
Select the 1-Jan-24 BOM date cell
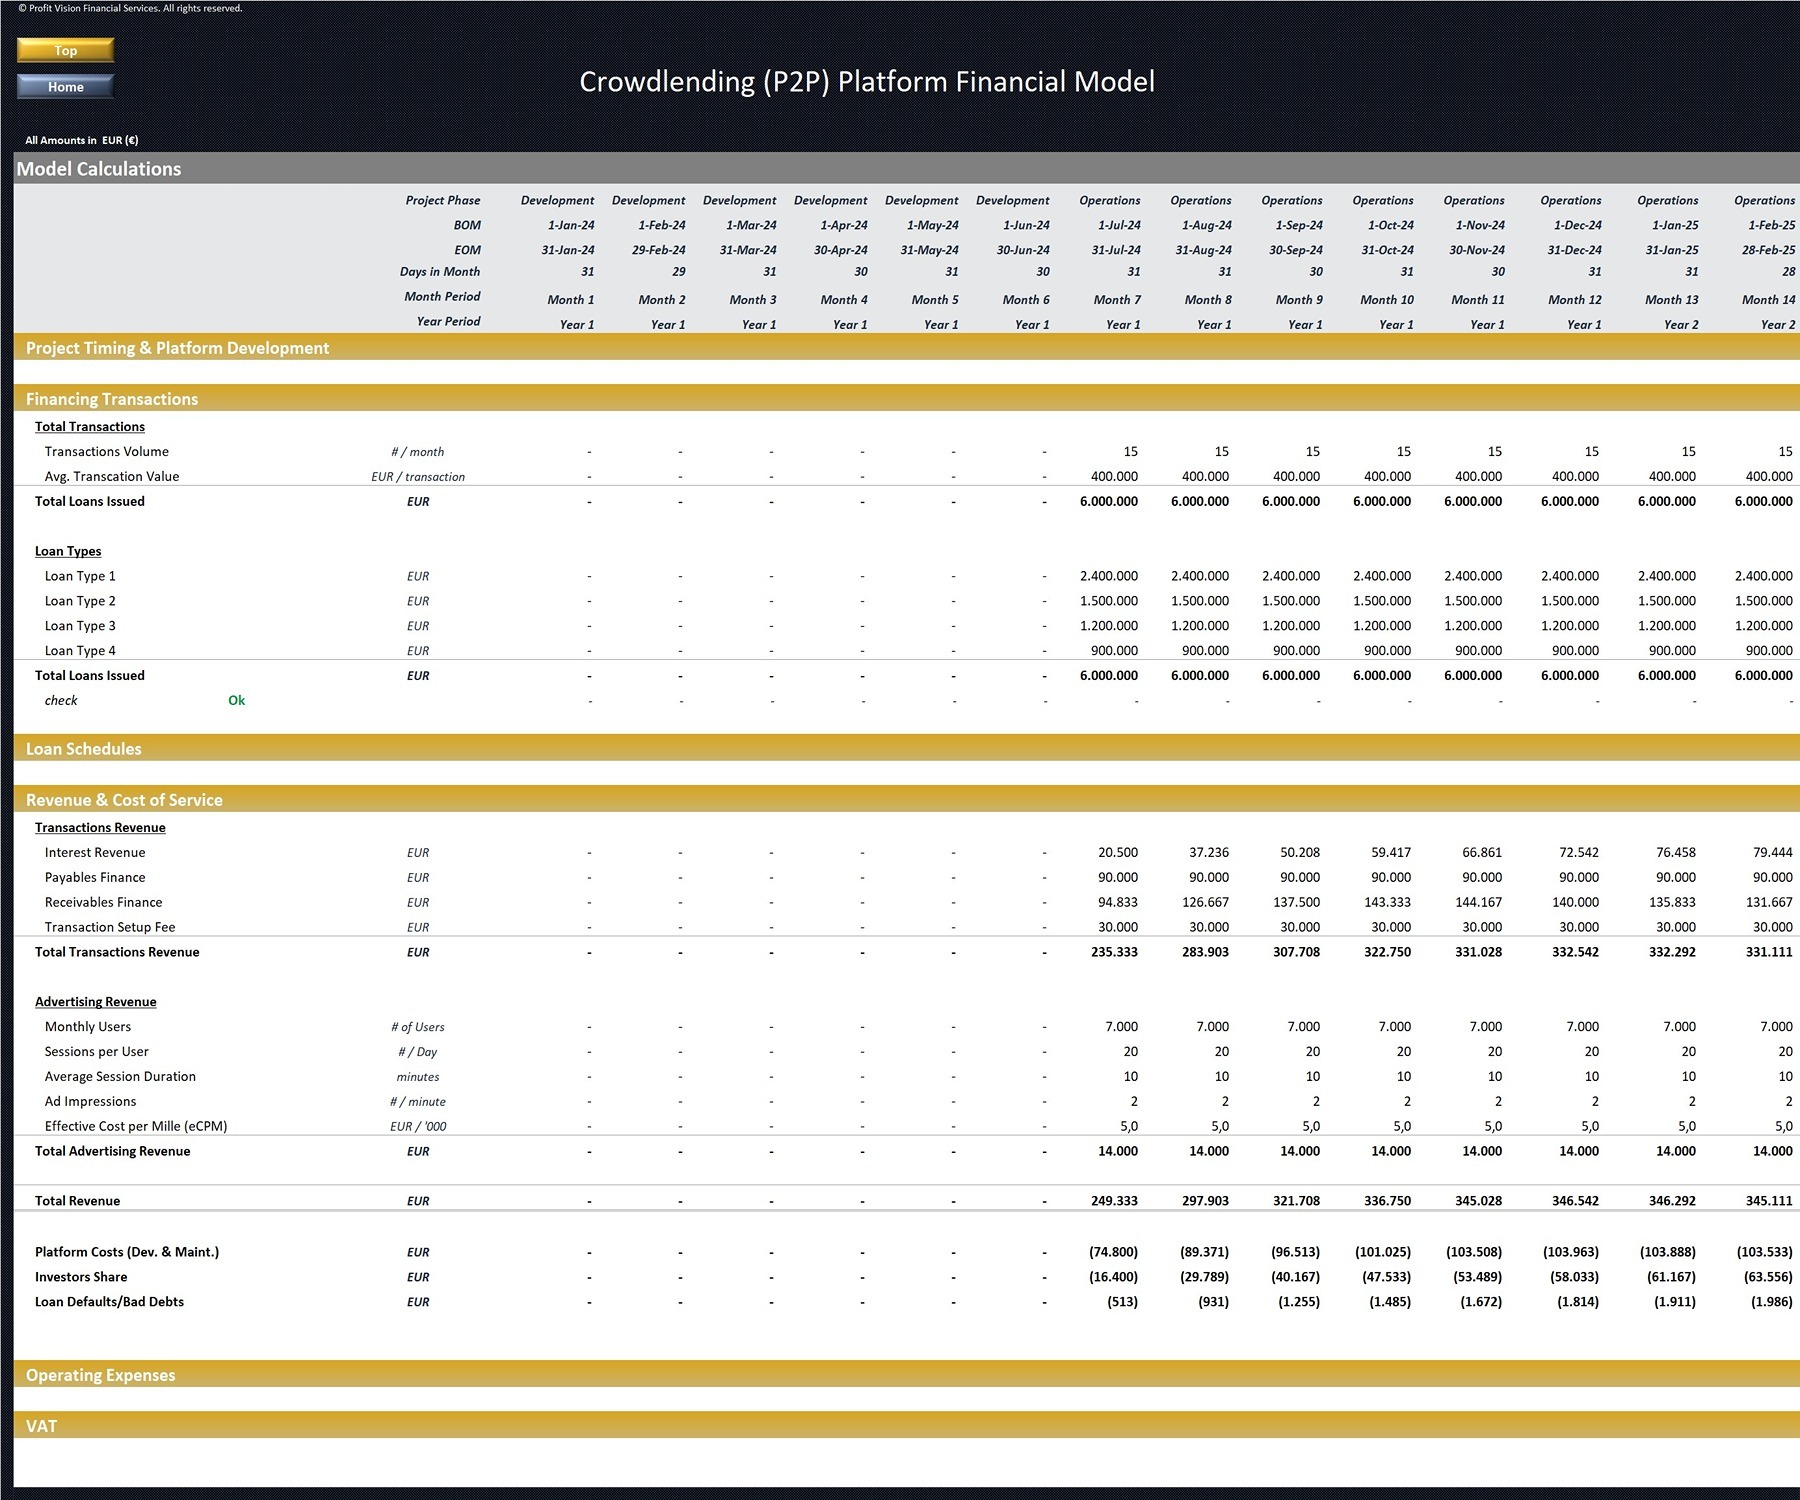click(571, 226)
